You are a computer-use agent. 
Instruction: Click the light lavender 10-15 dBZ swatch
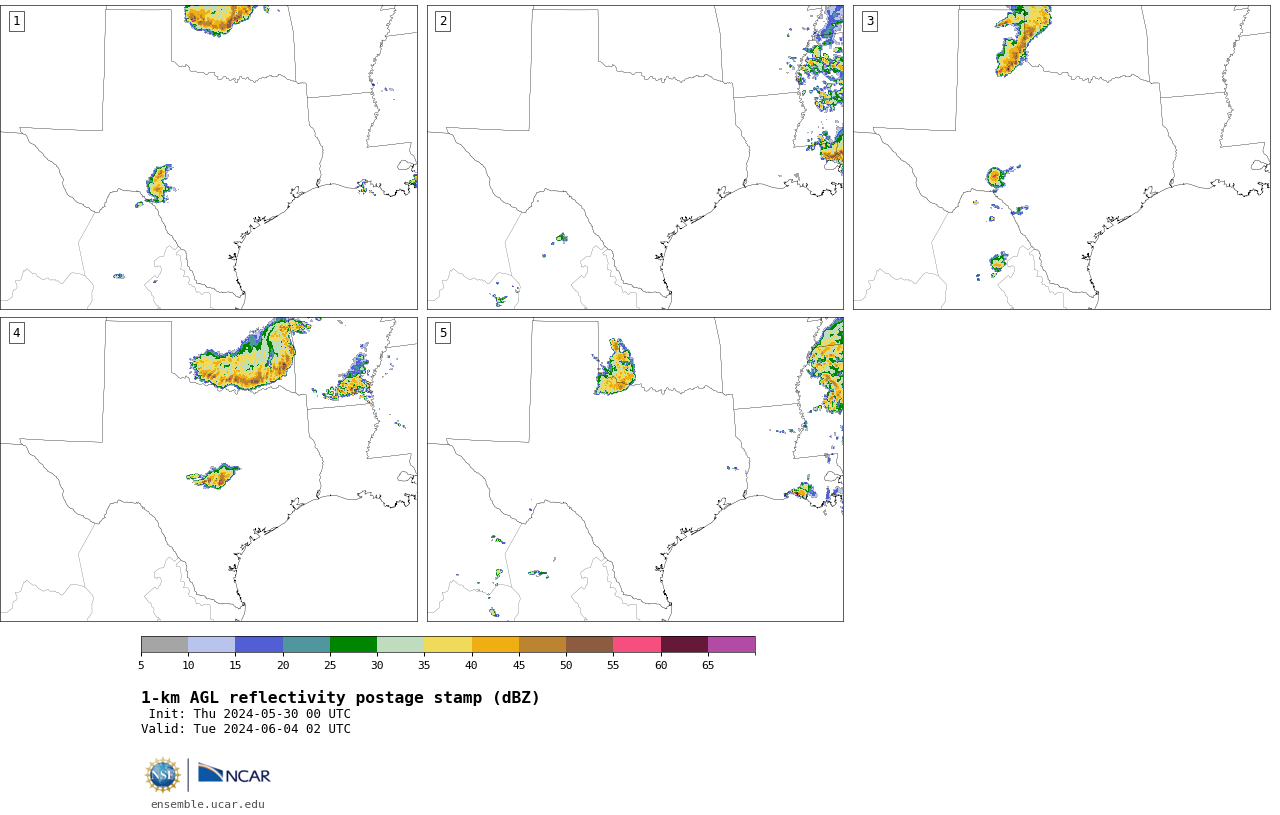point(211,644)
